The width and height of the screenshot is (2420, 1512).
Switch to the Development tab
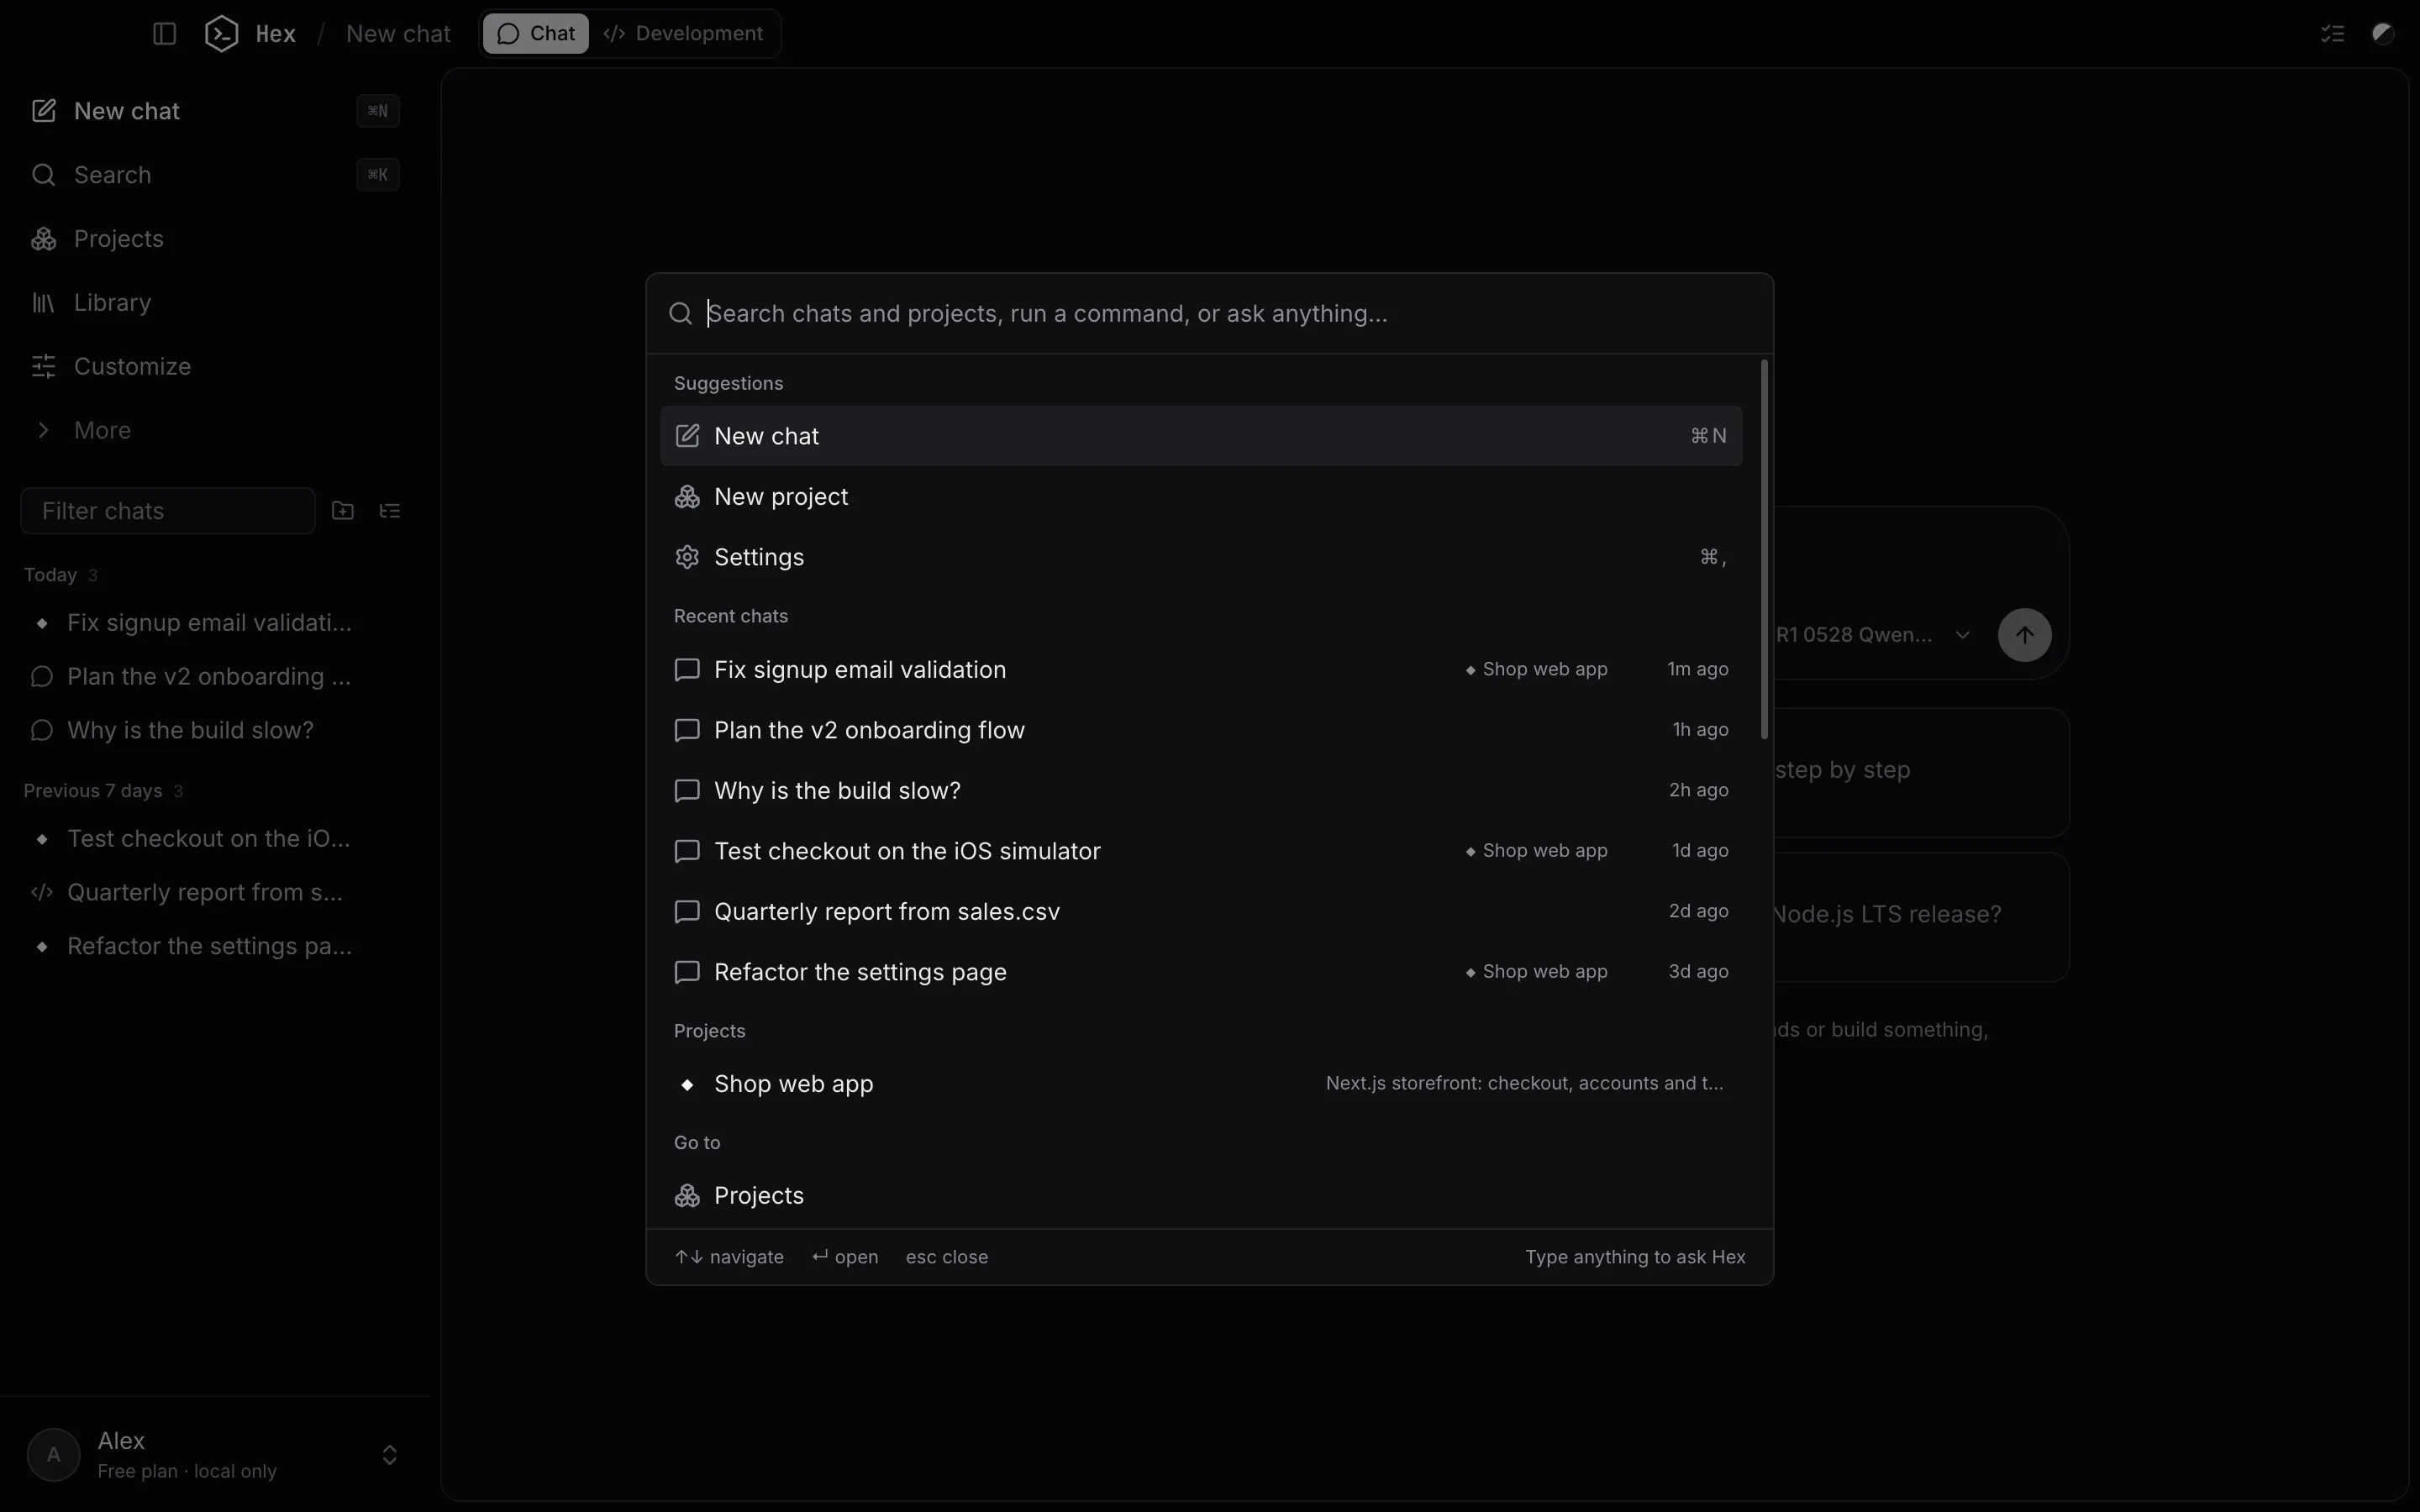[x=683, y=34]
